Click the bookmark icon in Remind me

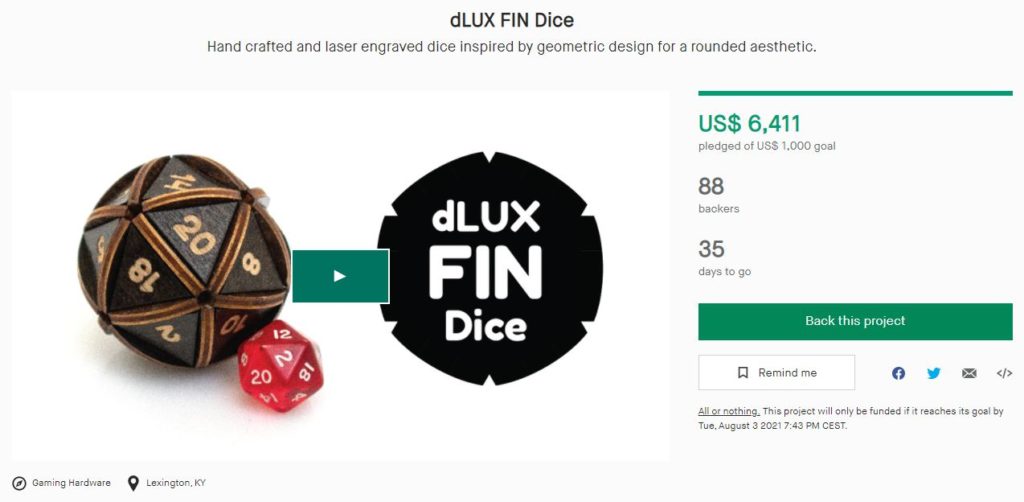tap(743, 373)
